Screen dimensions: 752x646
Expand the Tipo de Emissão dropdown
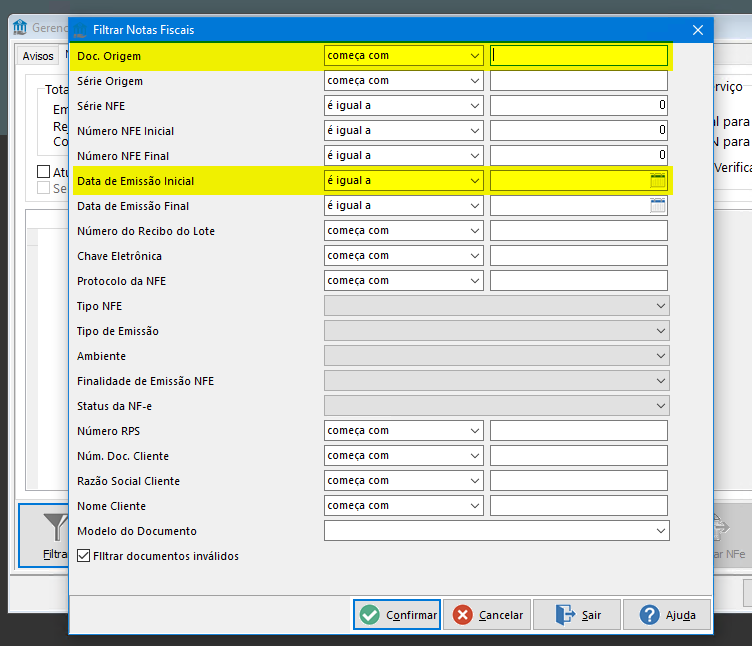497,330
